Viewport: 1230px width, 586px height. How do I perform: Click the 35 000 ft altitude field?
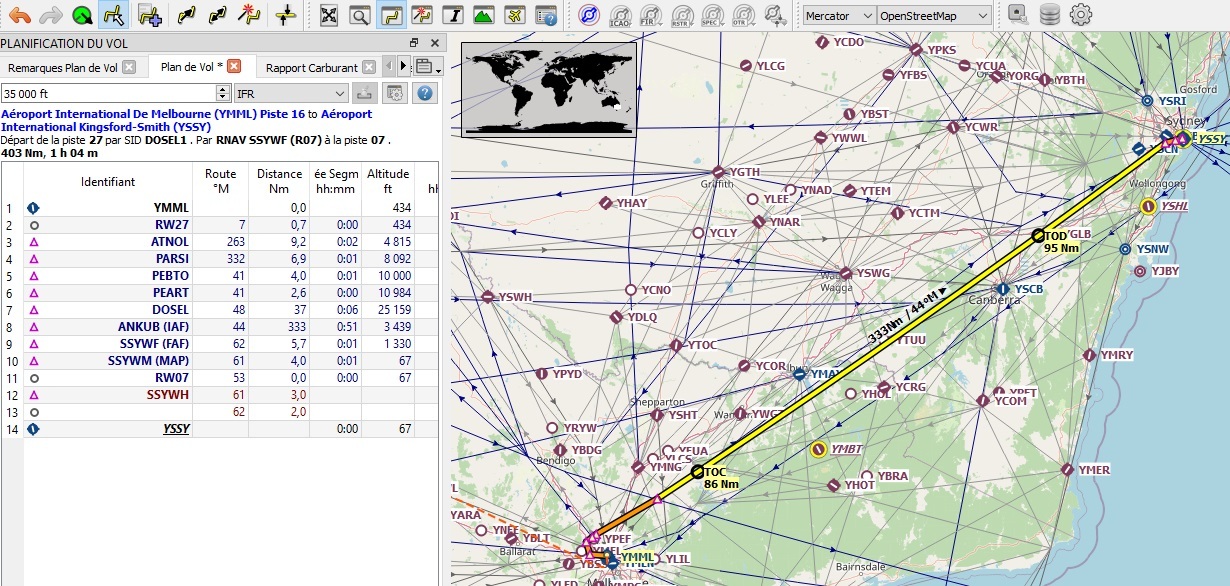click(x=110, y=93)
